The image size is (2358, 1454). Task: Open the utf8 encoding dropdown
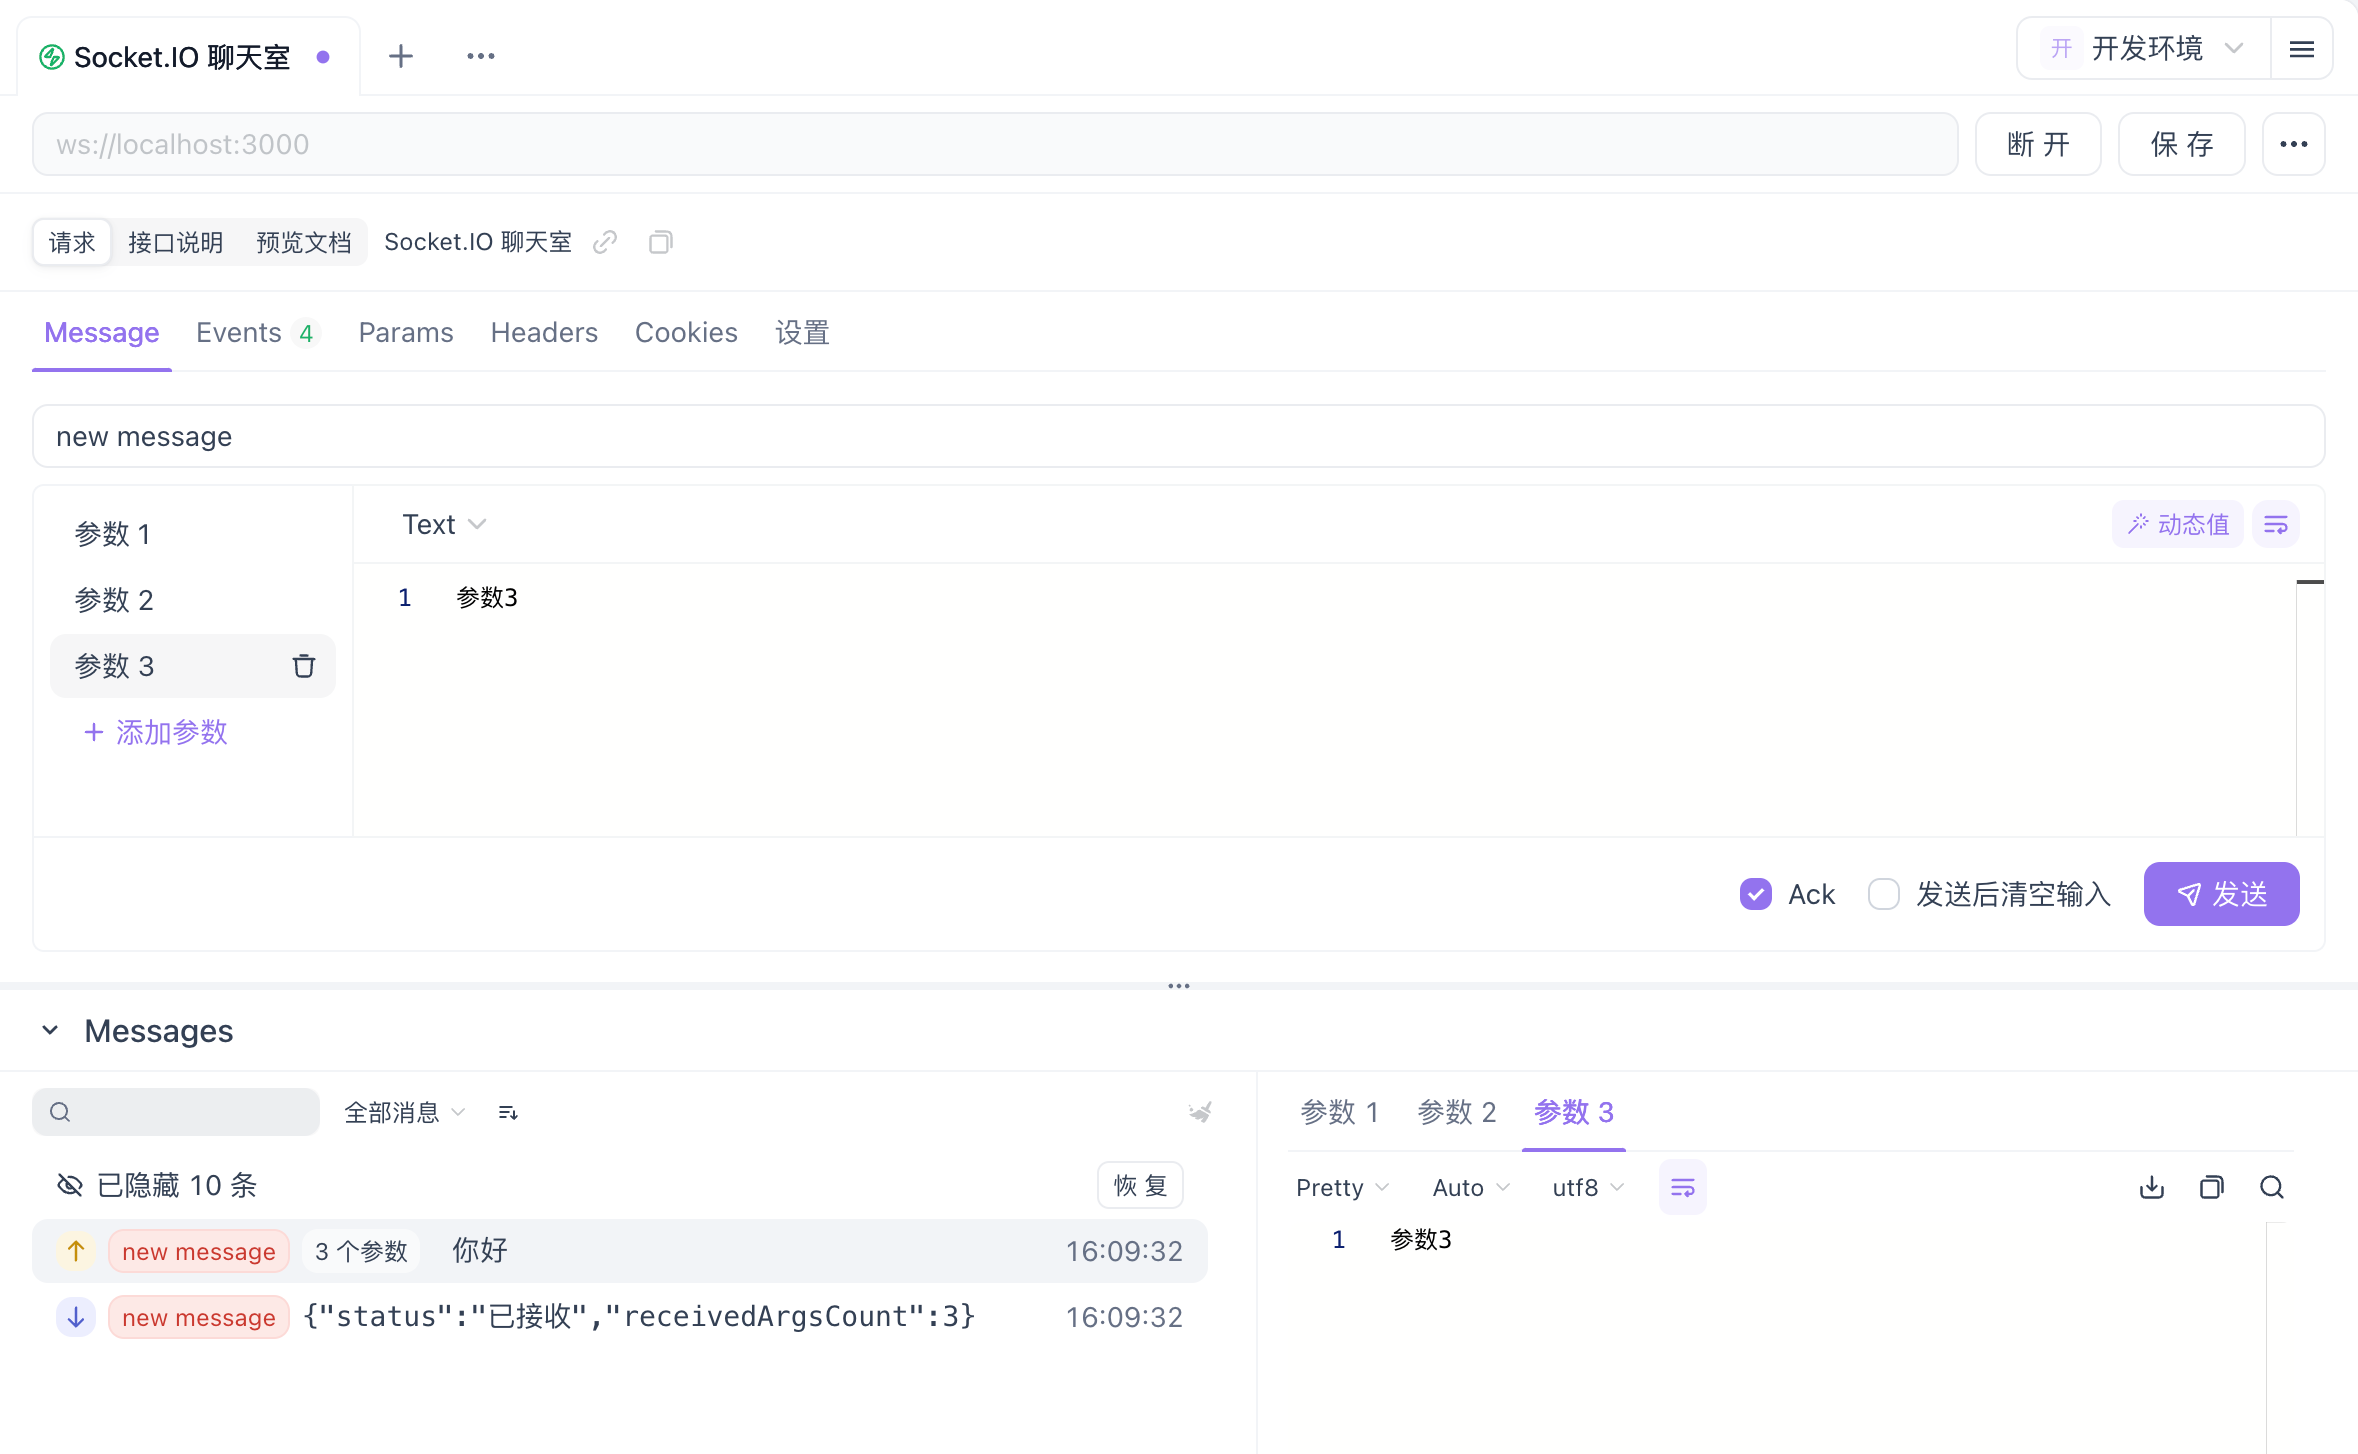click(x=1588, y=1187)
